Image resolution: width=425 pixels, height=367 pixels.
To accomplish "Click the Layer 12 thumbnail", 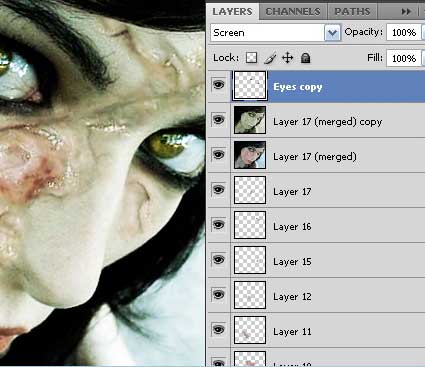I will coord(250,295).
